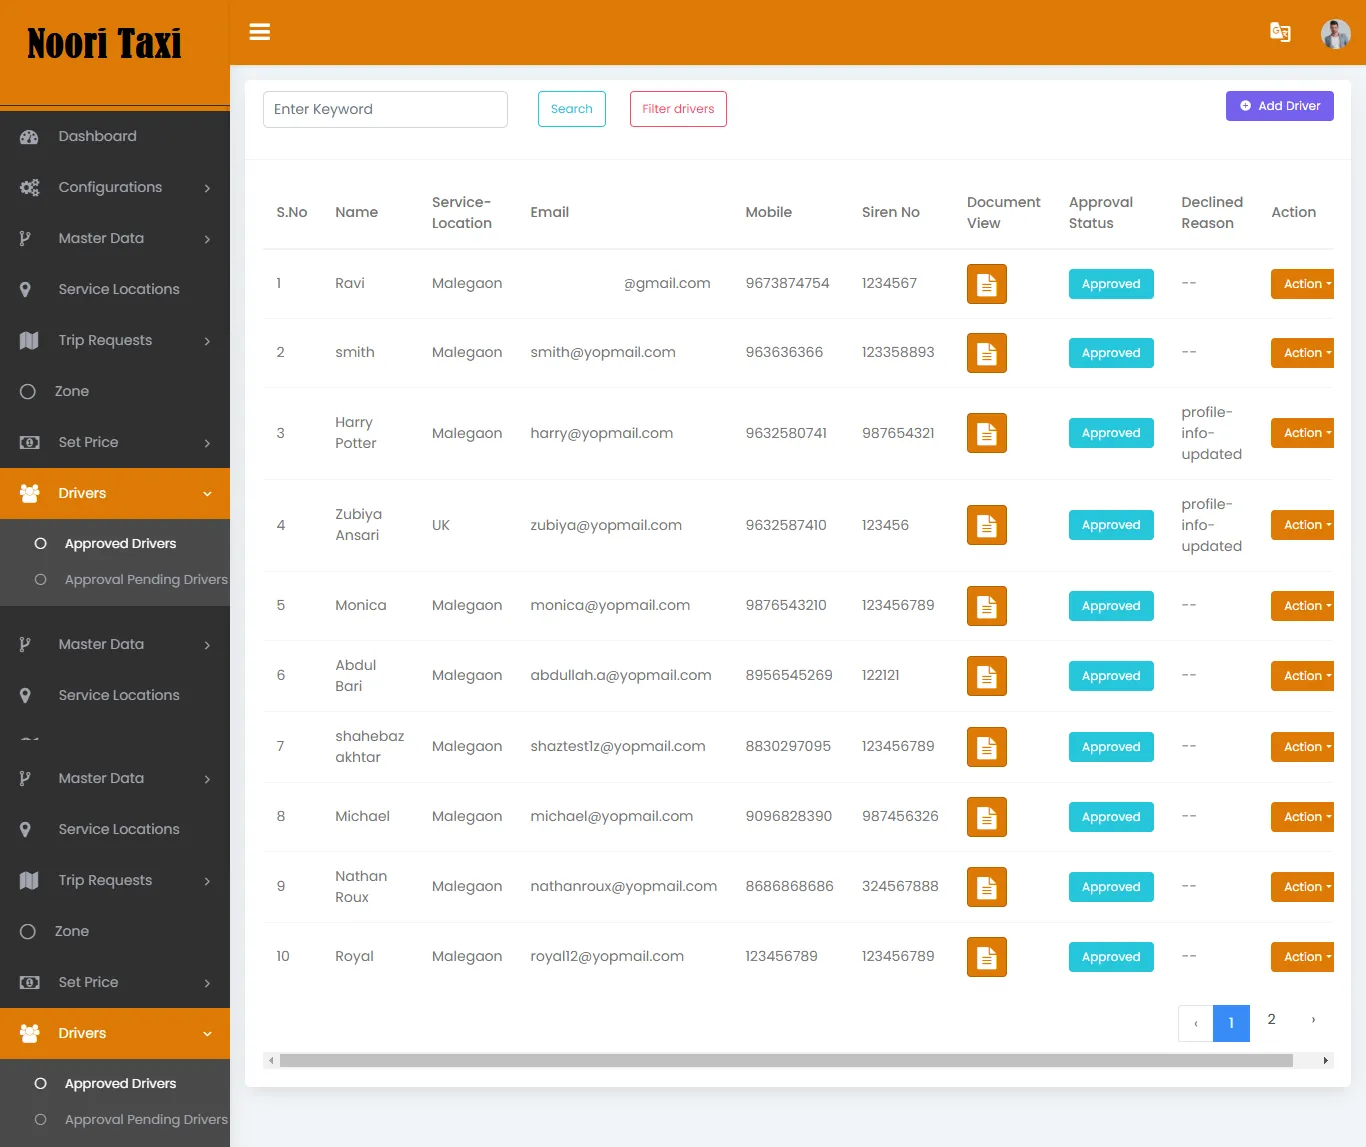Open the Action dropdown for smith
The image size is (1366, 1147).
pyautogui.click(x=1302, y=352)
